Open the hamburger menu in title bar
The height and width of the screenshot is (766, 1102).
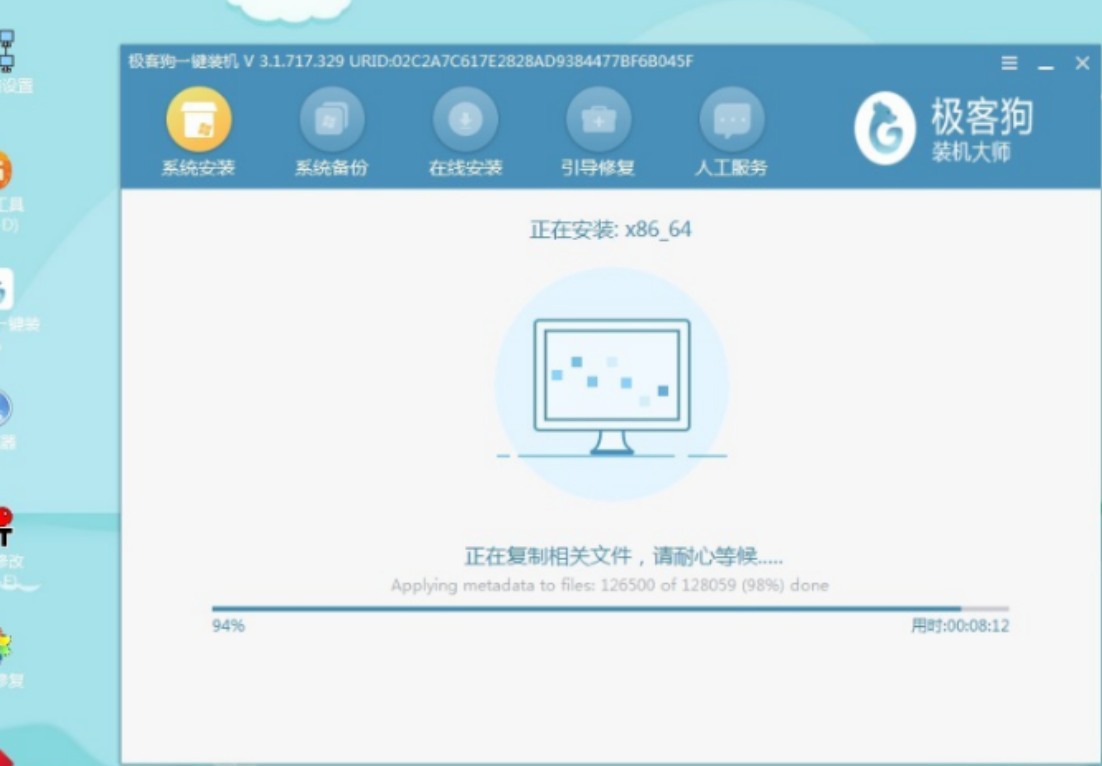(x=1009, y=64)
